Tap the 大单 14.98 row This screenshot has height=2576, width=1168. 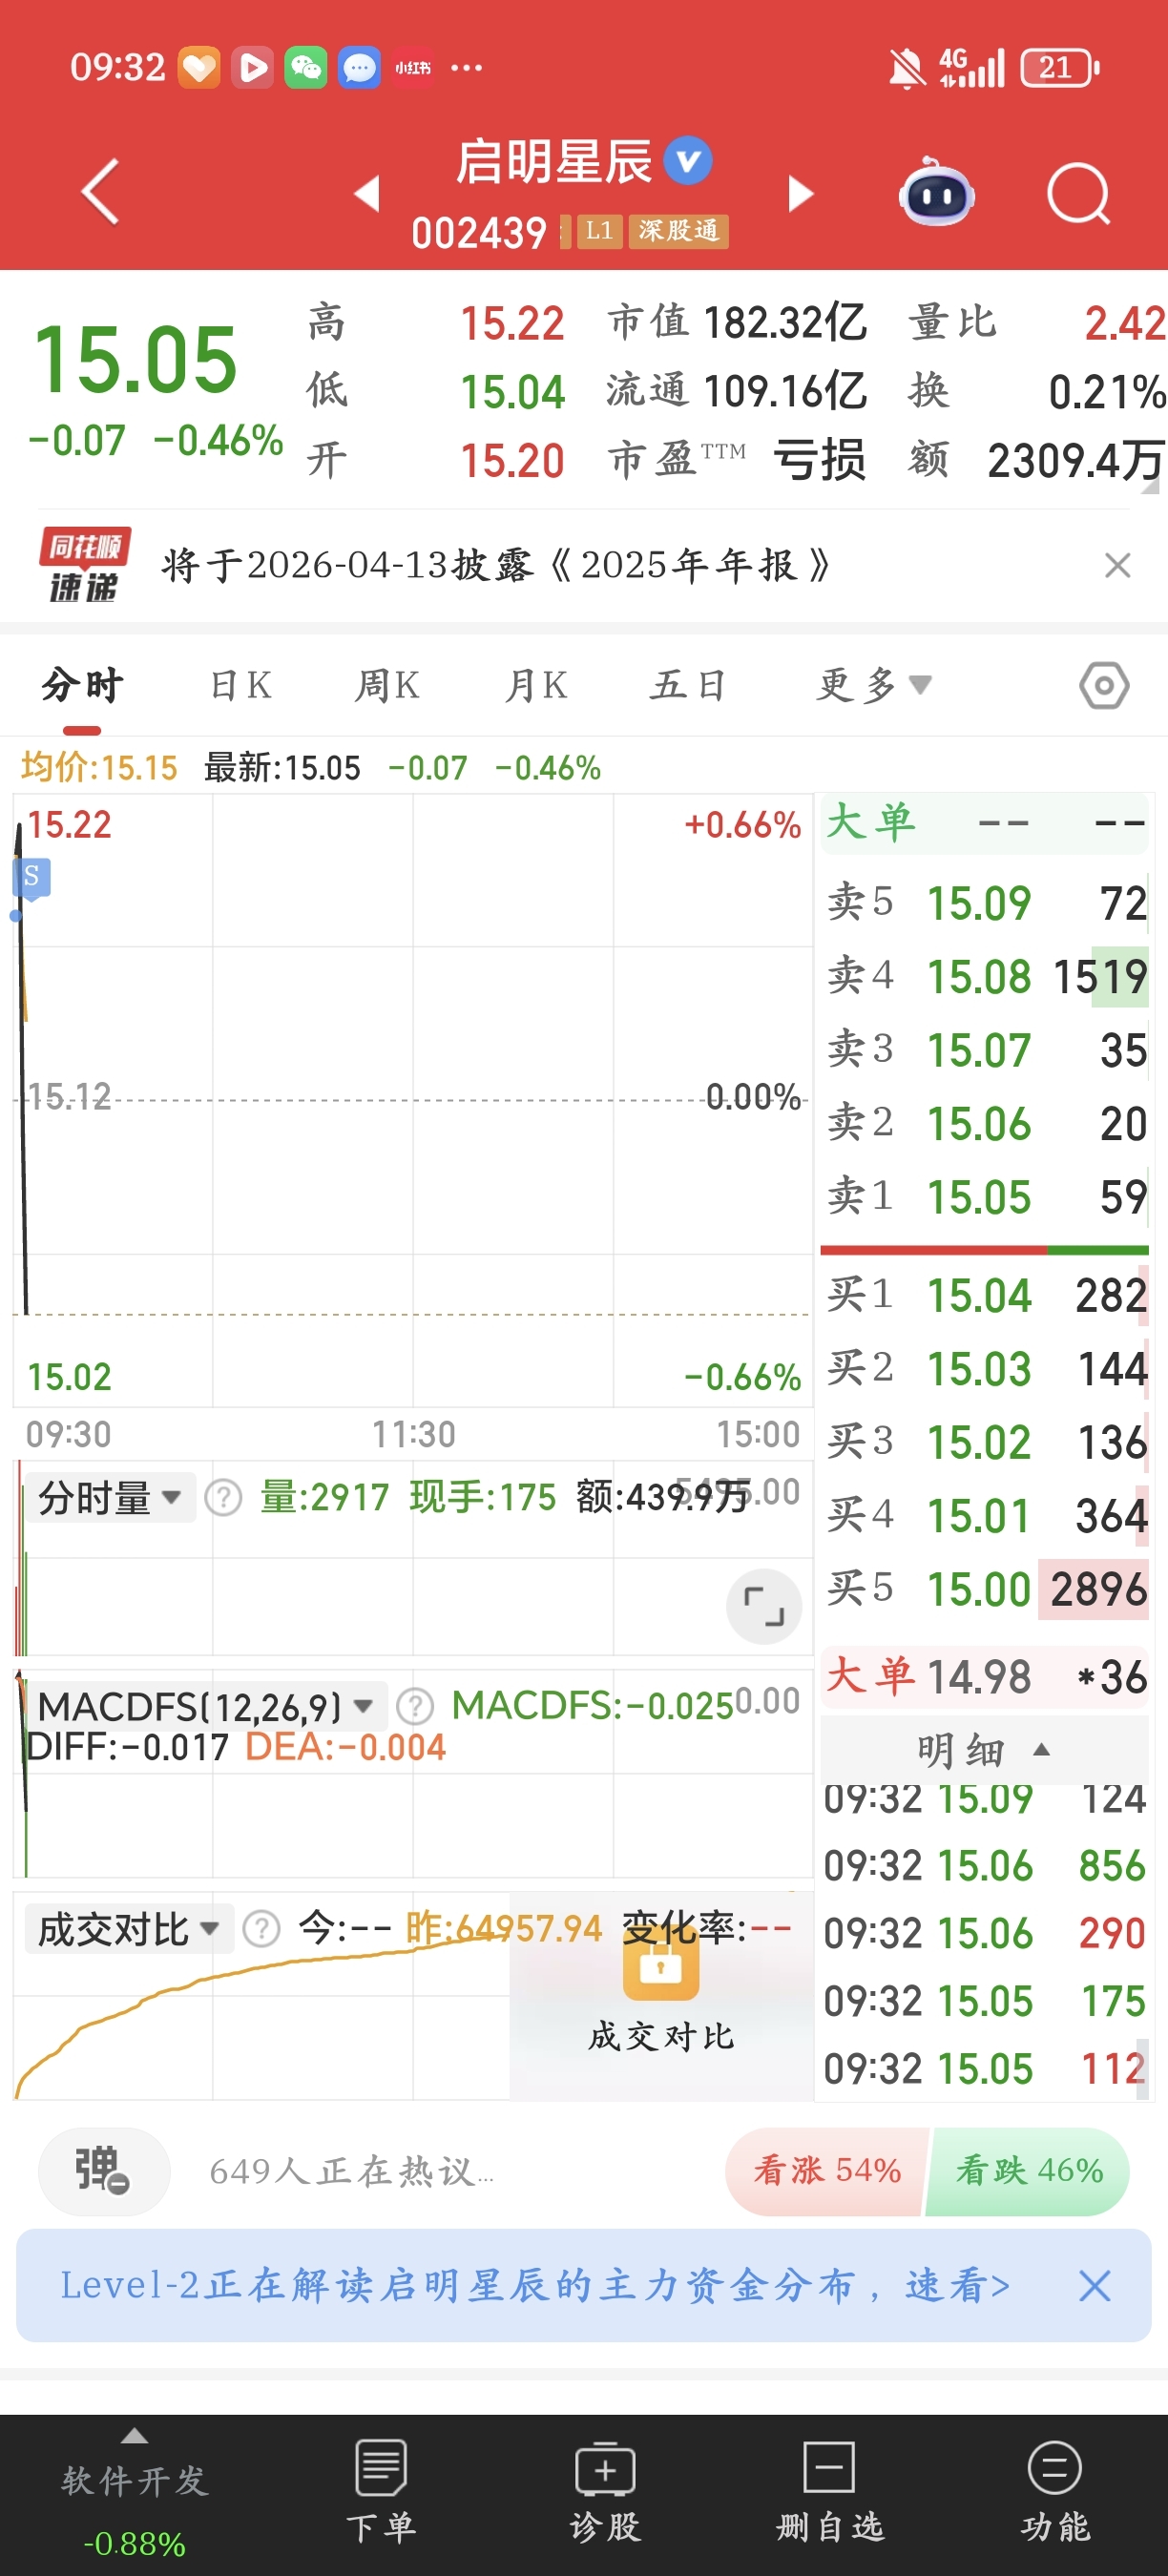point(984,1677)
